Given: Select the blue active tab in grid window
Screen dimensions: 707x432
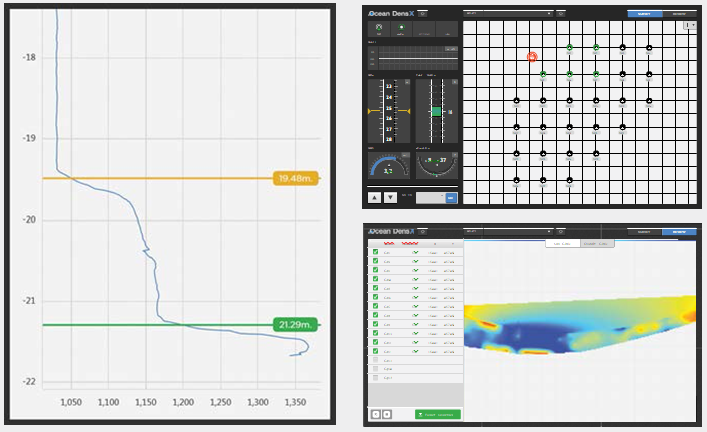Looking at the screenshot, I should tap(645, 14).
